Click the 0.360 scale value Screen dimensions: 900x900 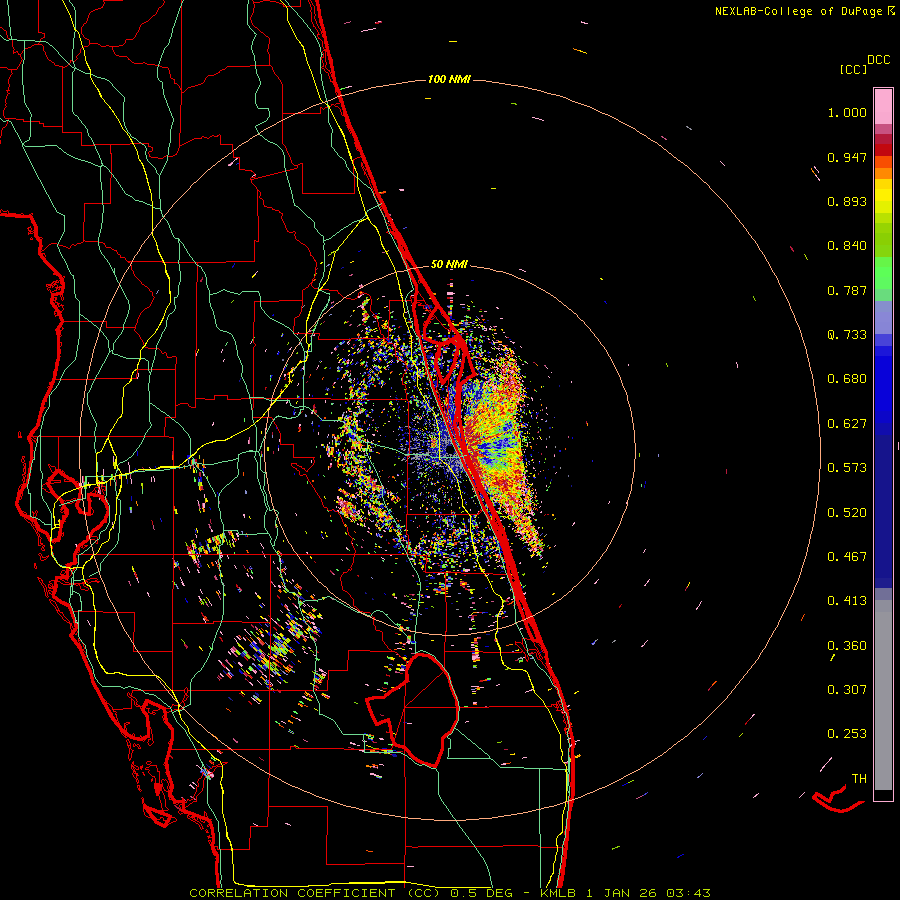point(847,646)
